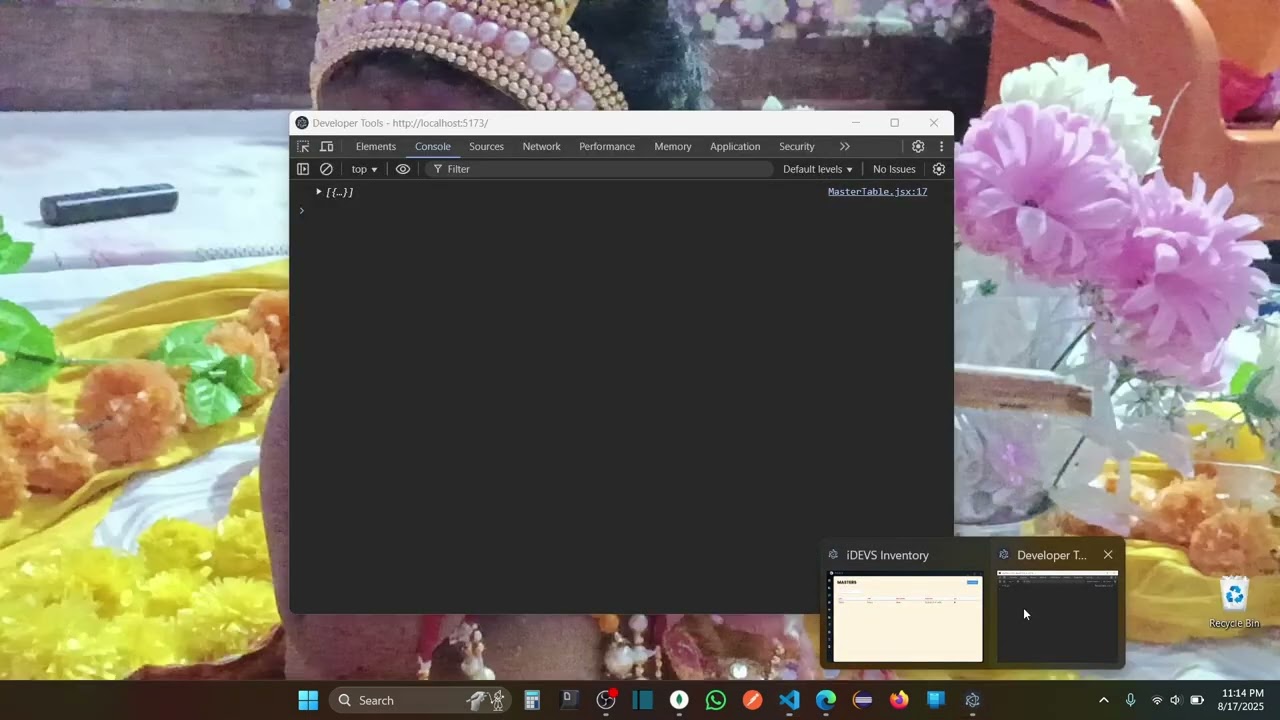The image size is (1280, 720).
Task: Select the Developer Tools window preview thumbnail
Action: [x=1057, y=616]
